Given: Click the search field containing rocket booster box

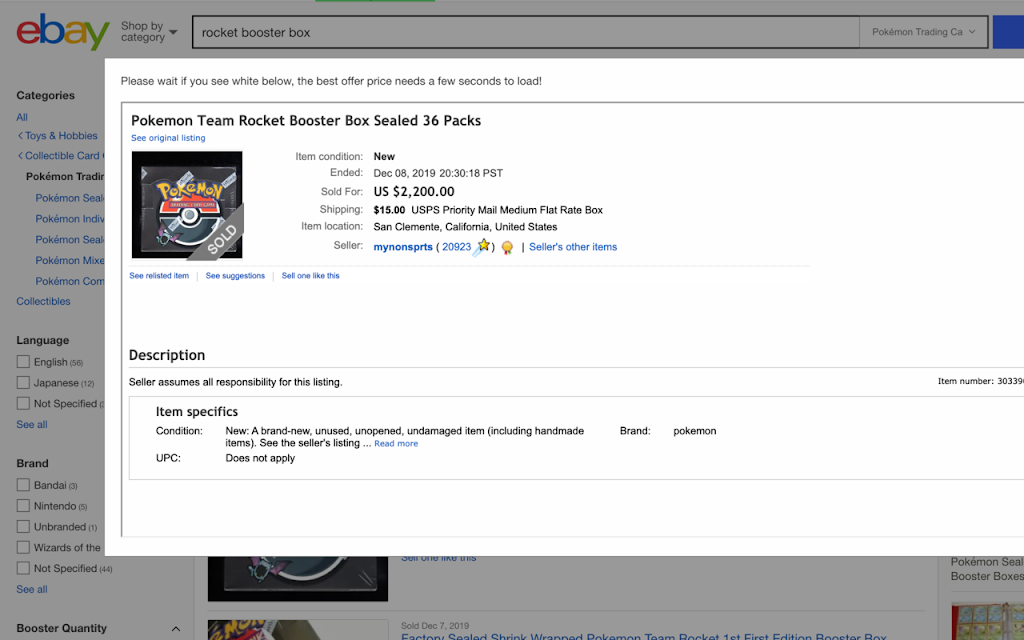Looking at the screenshot, I should point(526,32).
